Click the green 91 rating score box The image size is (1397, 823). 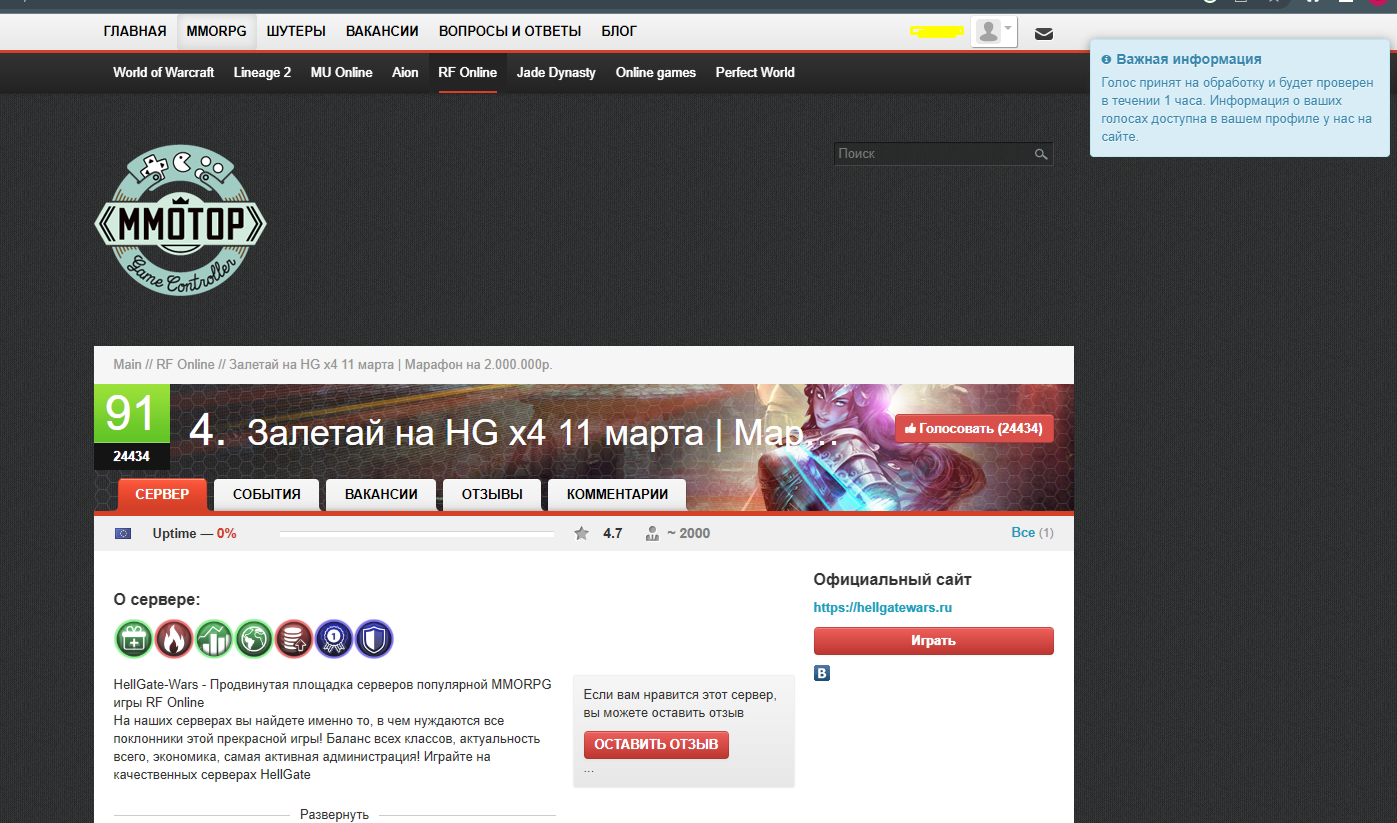pyautogui.click(x=132, y=414)
